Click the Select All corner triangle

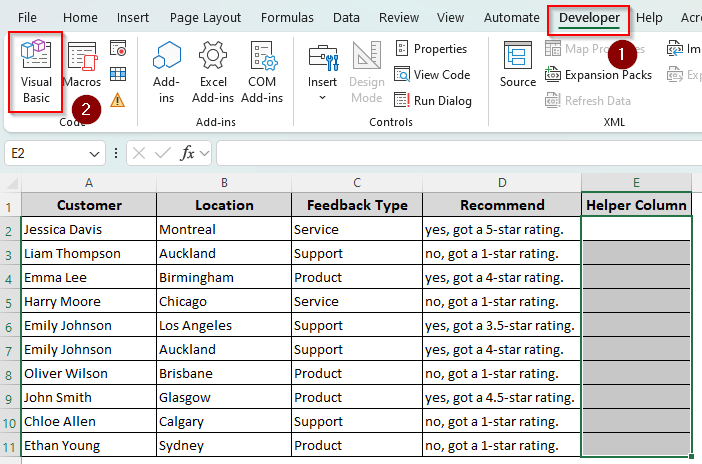click(x=12, y=183)
